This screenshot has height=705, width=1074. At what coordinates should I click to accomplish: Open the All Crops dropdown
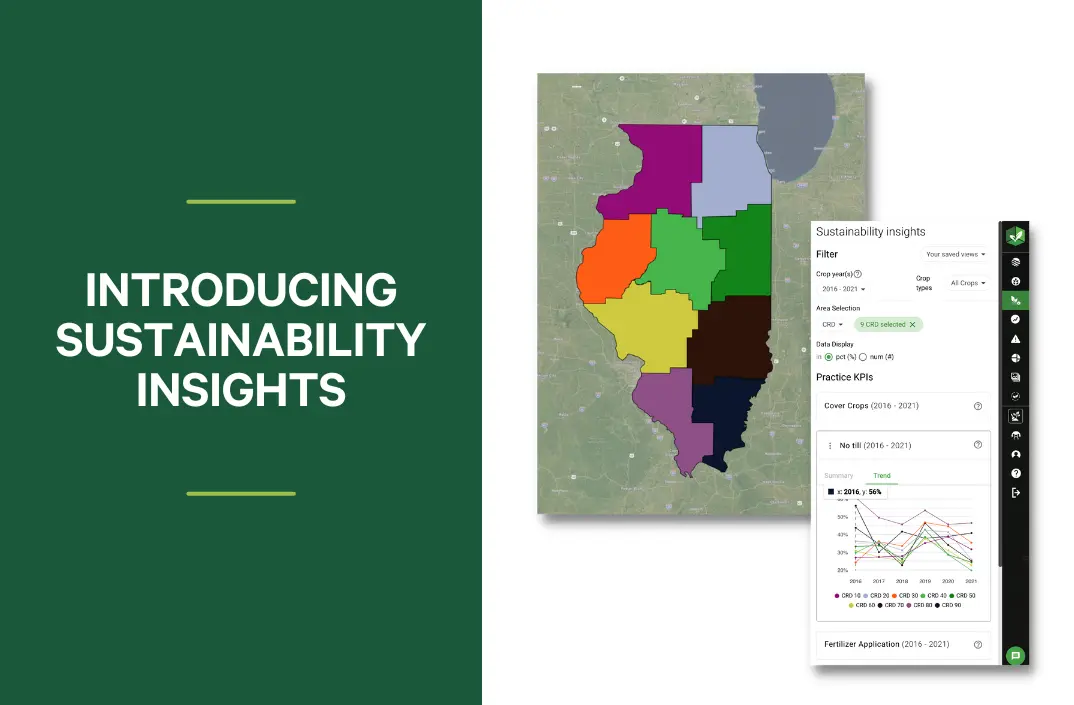click(x=968, y=283)
